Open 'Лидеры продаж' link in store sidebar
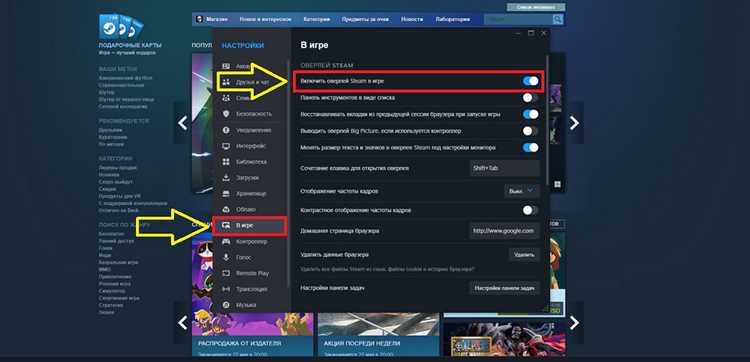Image resolution: width=750 pixels, height=362 pixels. 118,168
